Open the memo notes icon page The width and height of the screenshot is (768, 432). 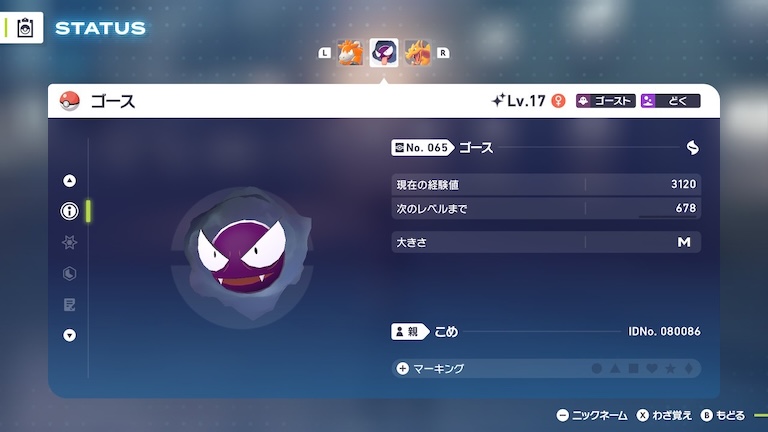[70, 305]
